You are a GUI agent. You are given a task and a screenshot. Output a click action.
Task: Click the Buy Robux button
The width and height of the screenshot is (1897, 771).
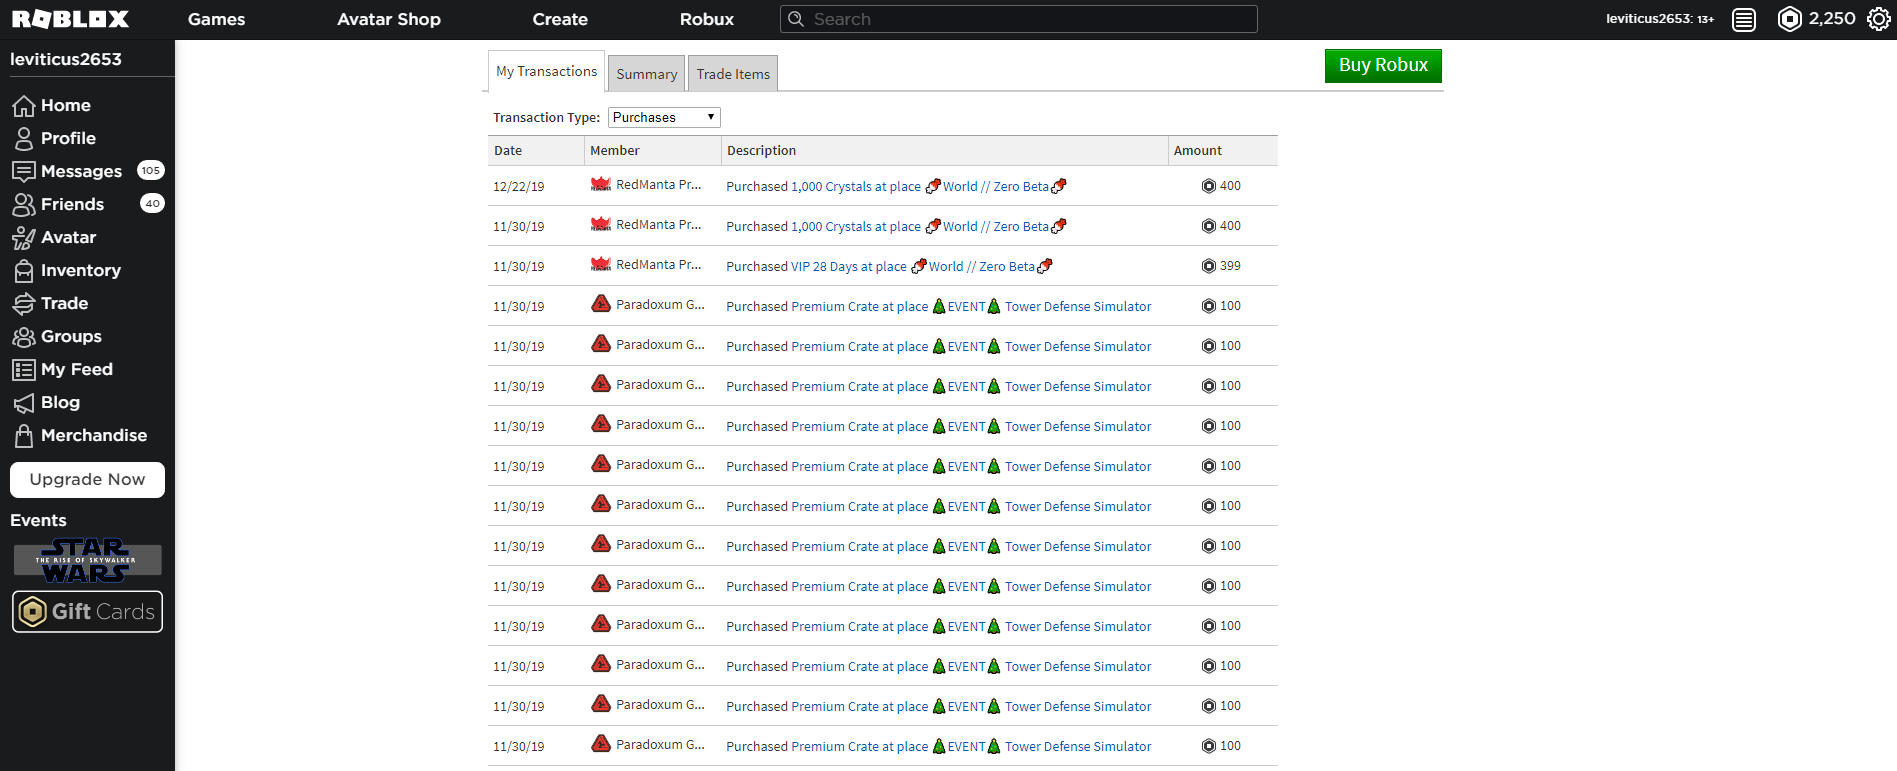(x=1383, y=65)
